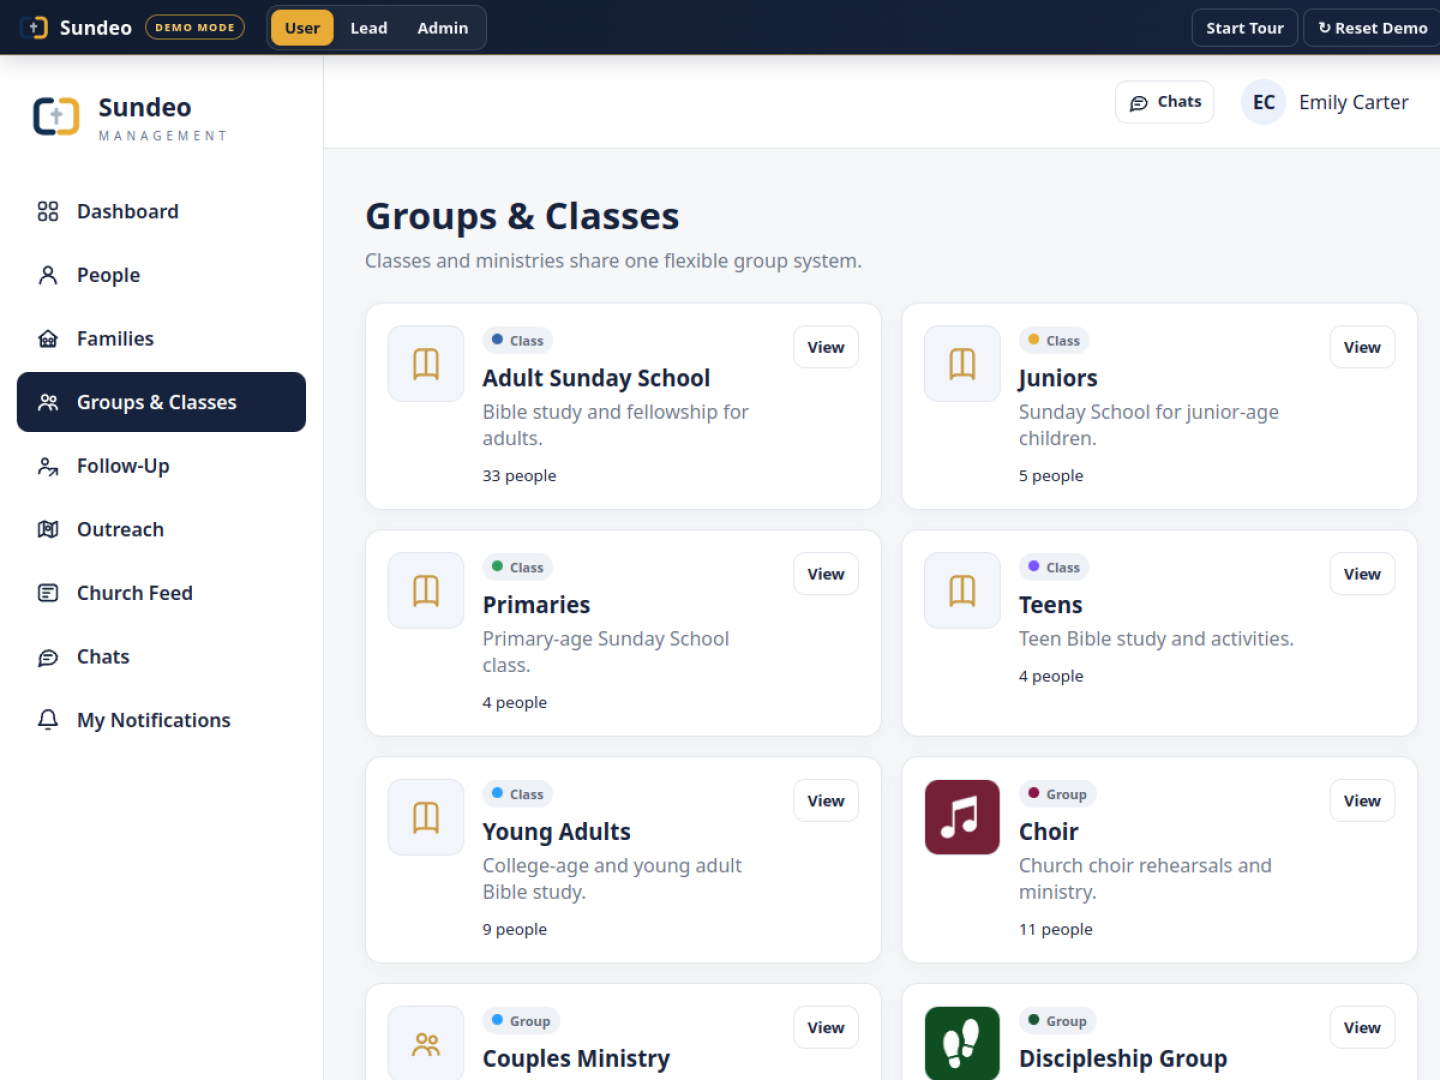Screen dimensions: 1440x1080
Task: Select Groups & Classes in sidebar
Action: point(161,402)
